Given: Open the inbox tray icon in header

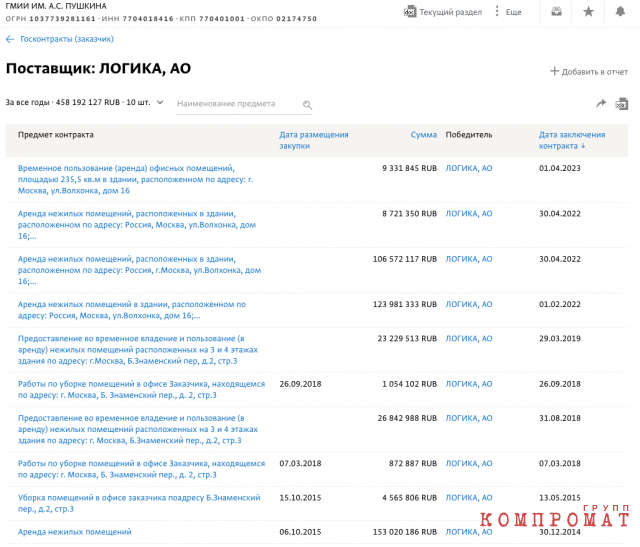Looking at the screenshot, I should (x=556, y=11).
